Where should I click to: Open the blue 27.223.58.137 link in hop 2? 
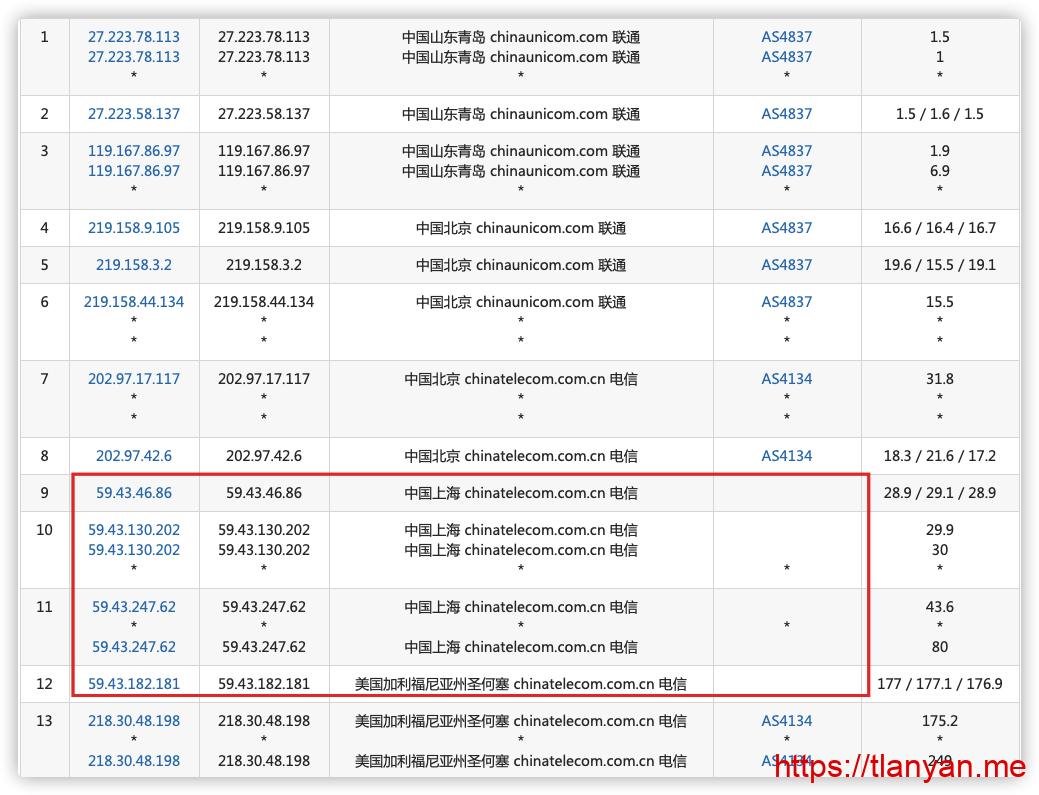coord(134,114)
